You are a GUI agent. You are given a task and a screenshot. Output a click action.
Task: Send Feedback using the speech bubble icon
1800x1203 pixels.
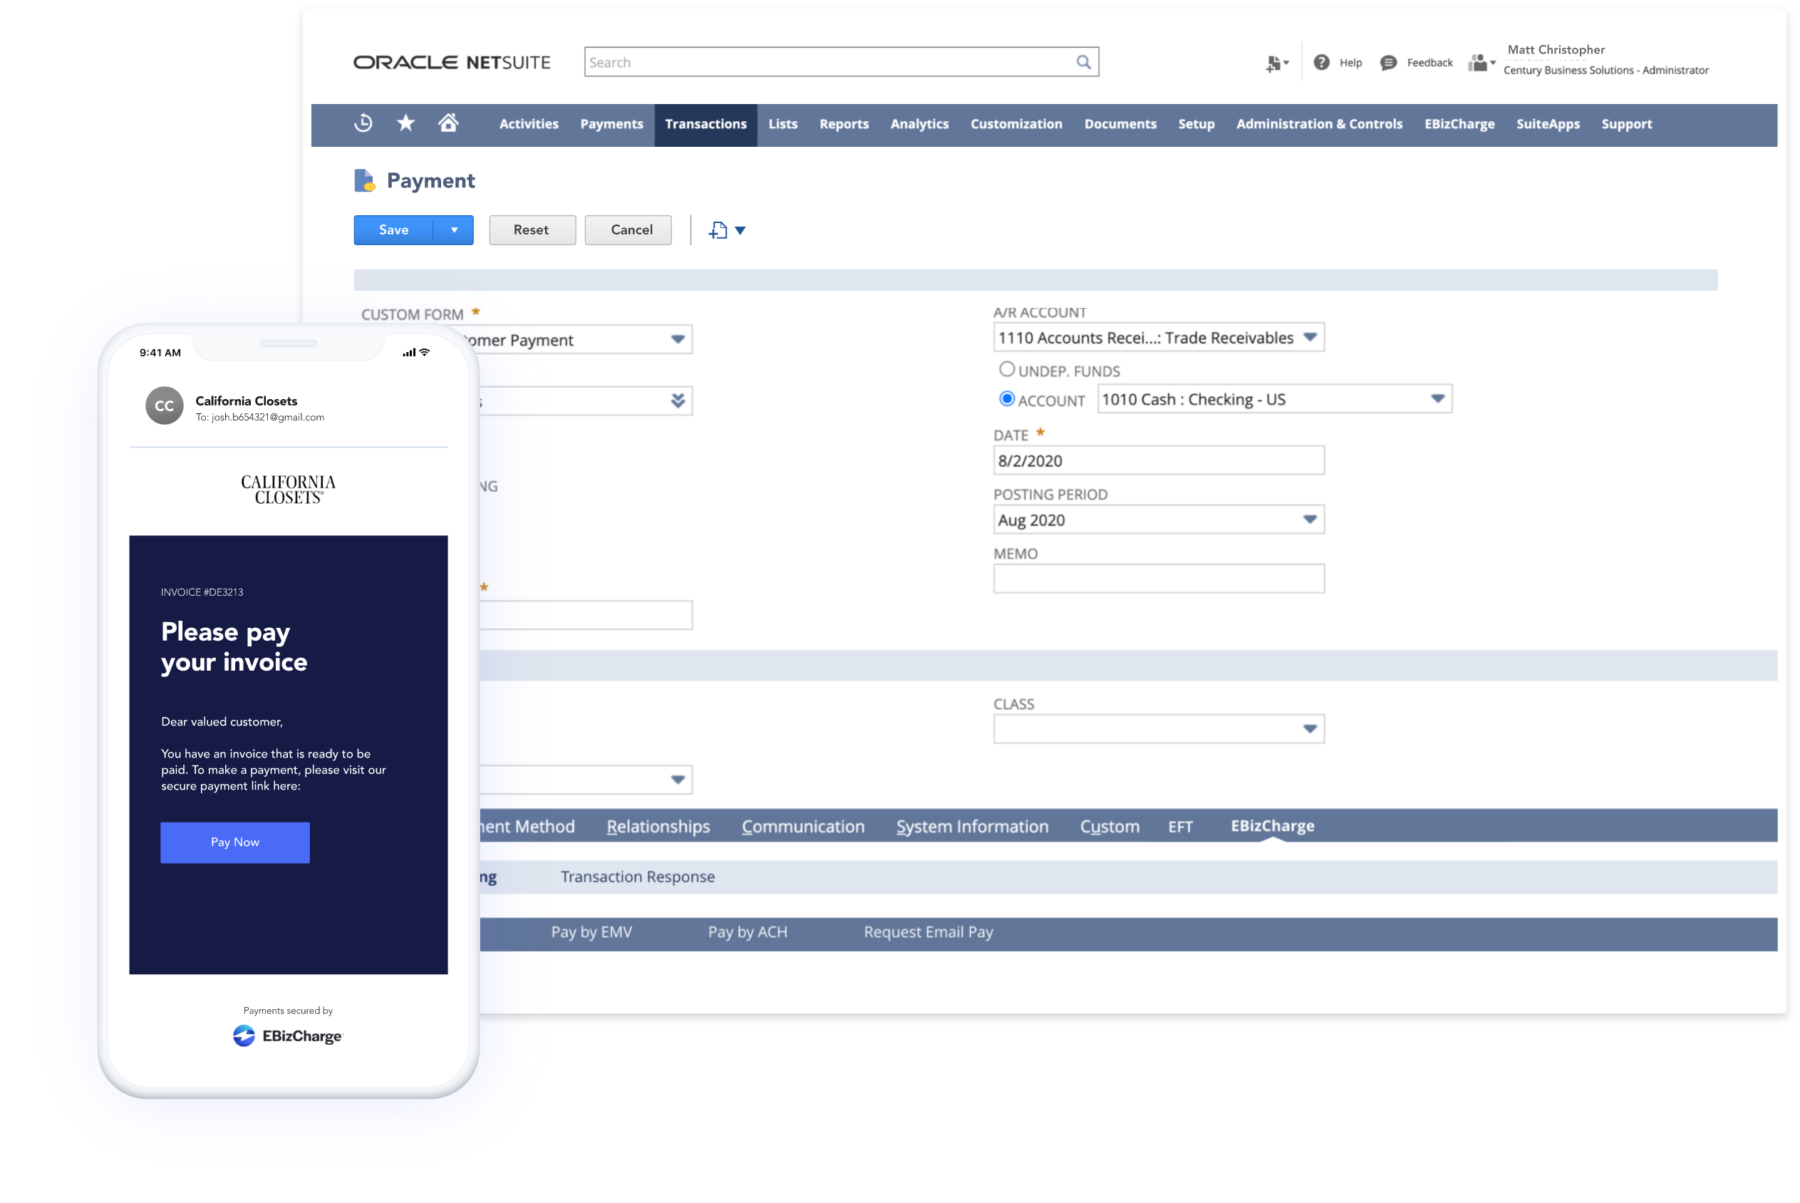[x=1388, y=62]
